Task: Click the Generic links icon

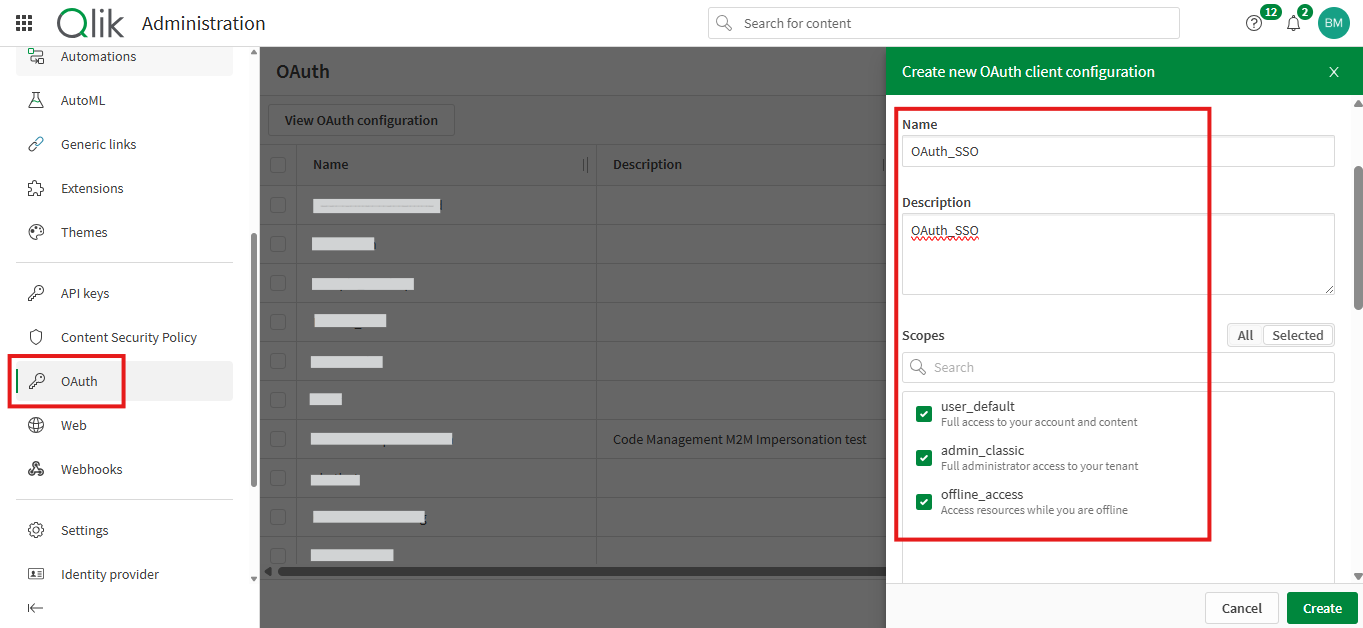Action: pyautogui.click(x=36, y=144)
